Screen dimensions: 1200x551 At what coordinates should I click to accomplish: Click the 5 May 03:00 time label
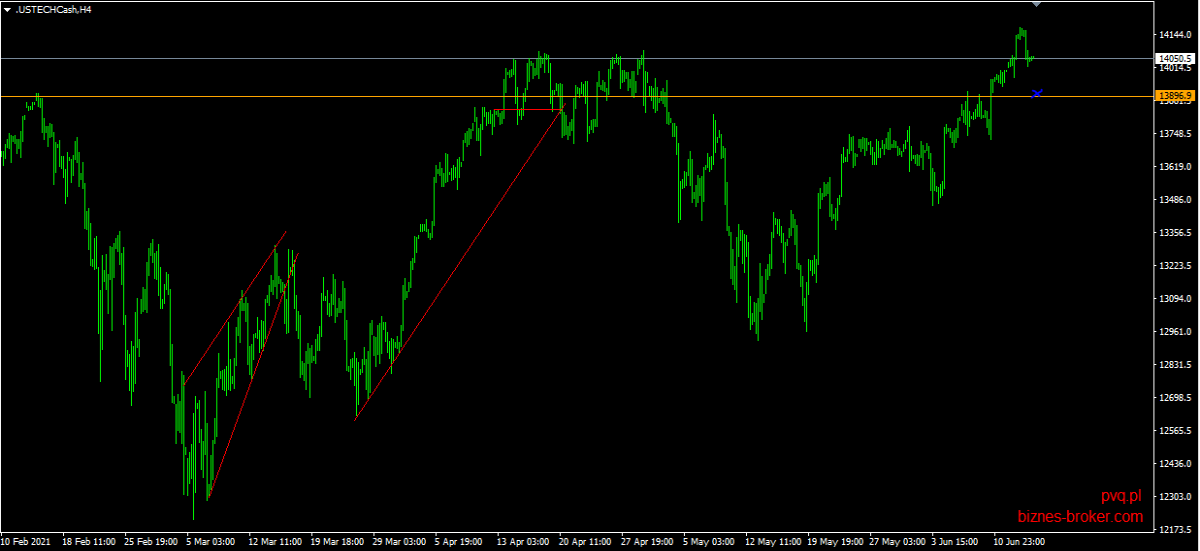708,542
